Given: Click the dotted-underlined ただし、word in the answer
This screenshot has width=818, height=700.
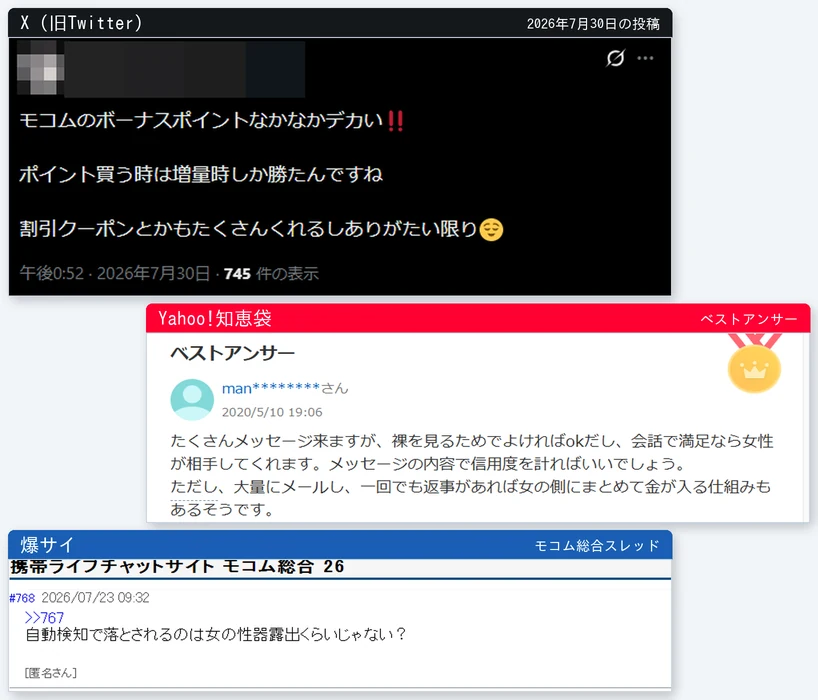Looking at the screenshot, I should coord(194,487).
